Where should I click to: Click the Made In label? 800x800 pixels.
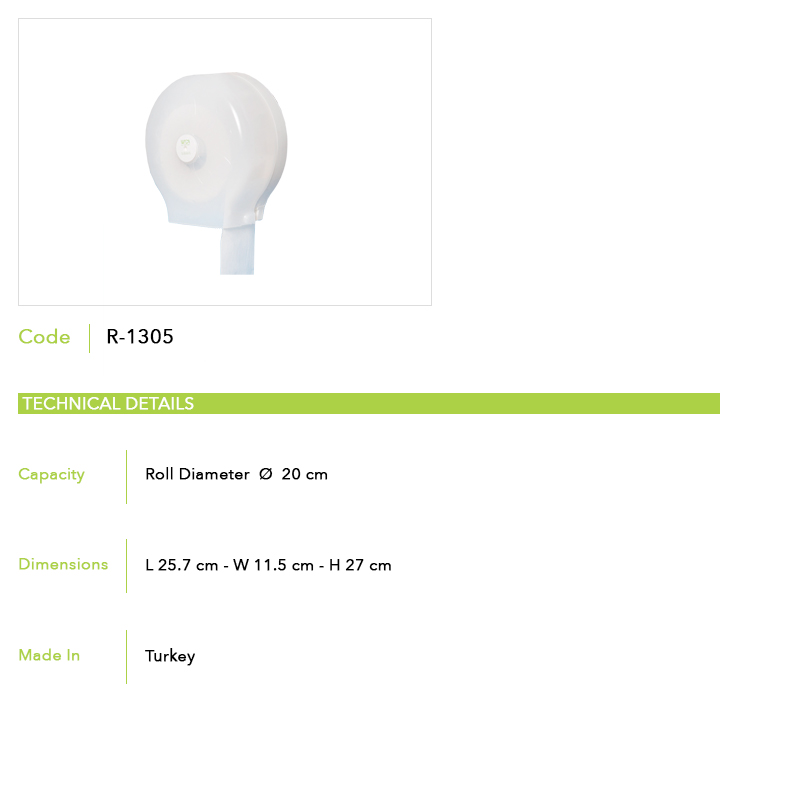[49, 656]
